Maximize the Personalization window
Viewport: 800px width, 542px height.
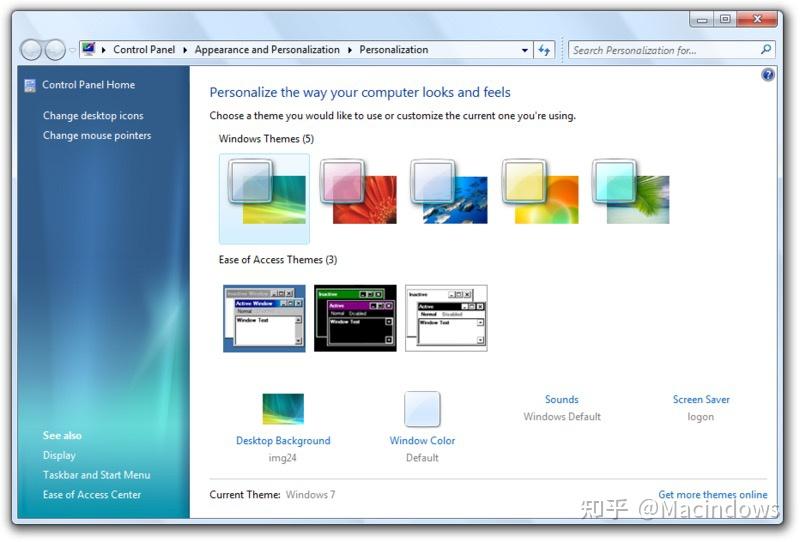[725, 19]
